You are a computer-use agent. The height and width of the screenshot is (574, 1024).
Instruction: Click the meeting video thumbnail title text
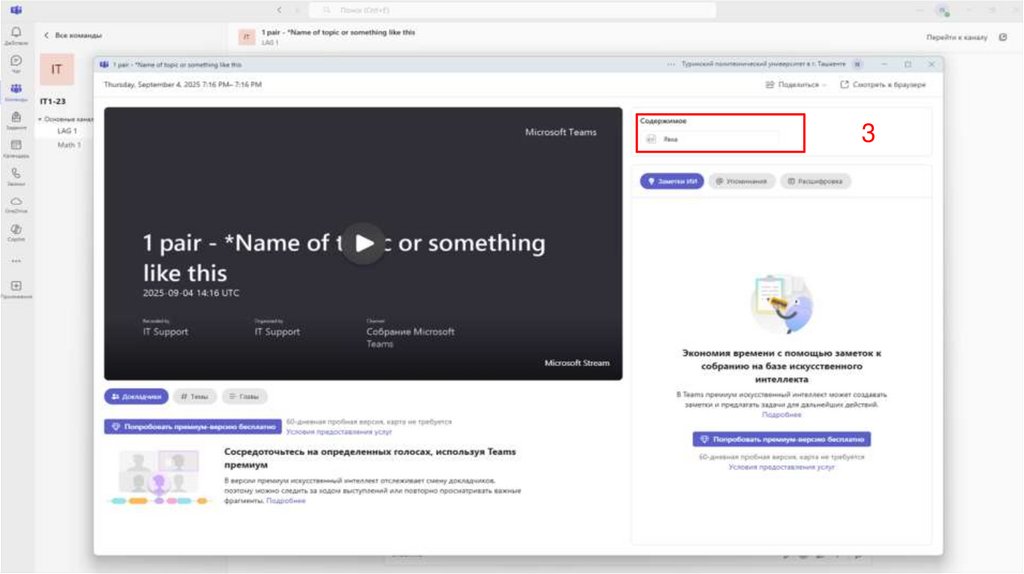point(344,258)
